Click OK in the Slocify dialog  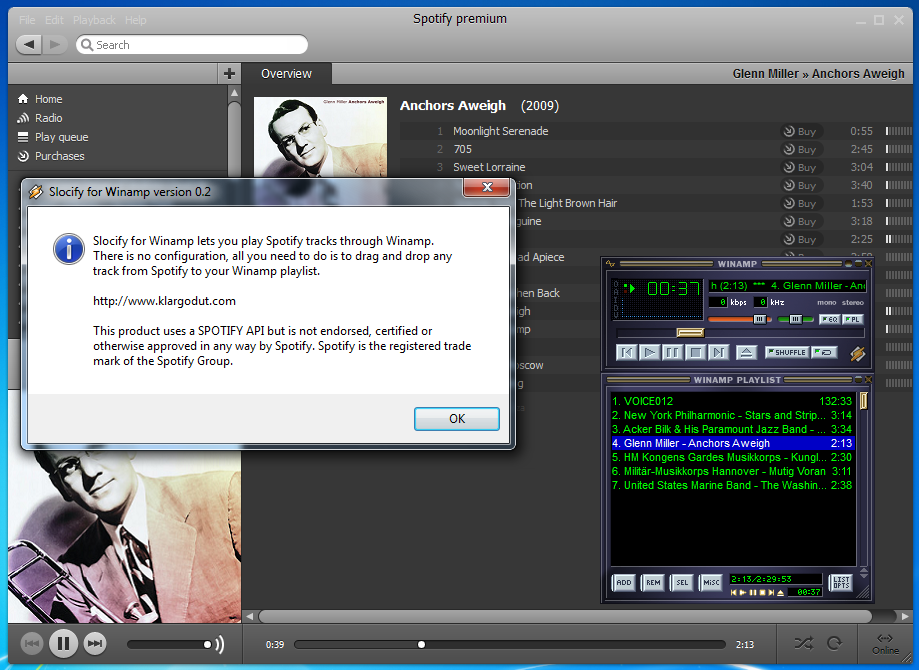(x=457, y=419)
